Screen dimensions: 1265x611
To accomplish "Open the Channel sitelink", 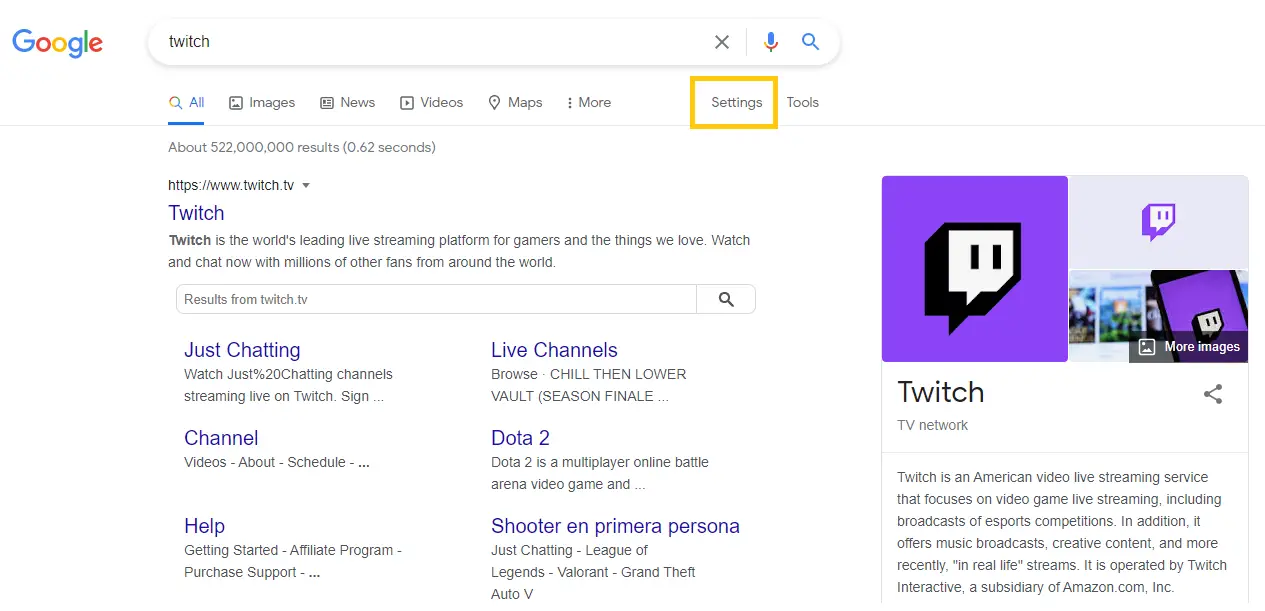I will pos(221,438).
